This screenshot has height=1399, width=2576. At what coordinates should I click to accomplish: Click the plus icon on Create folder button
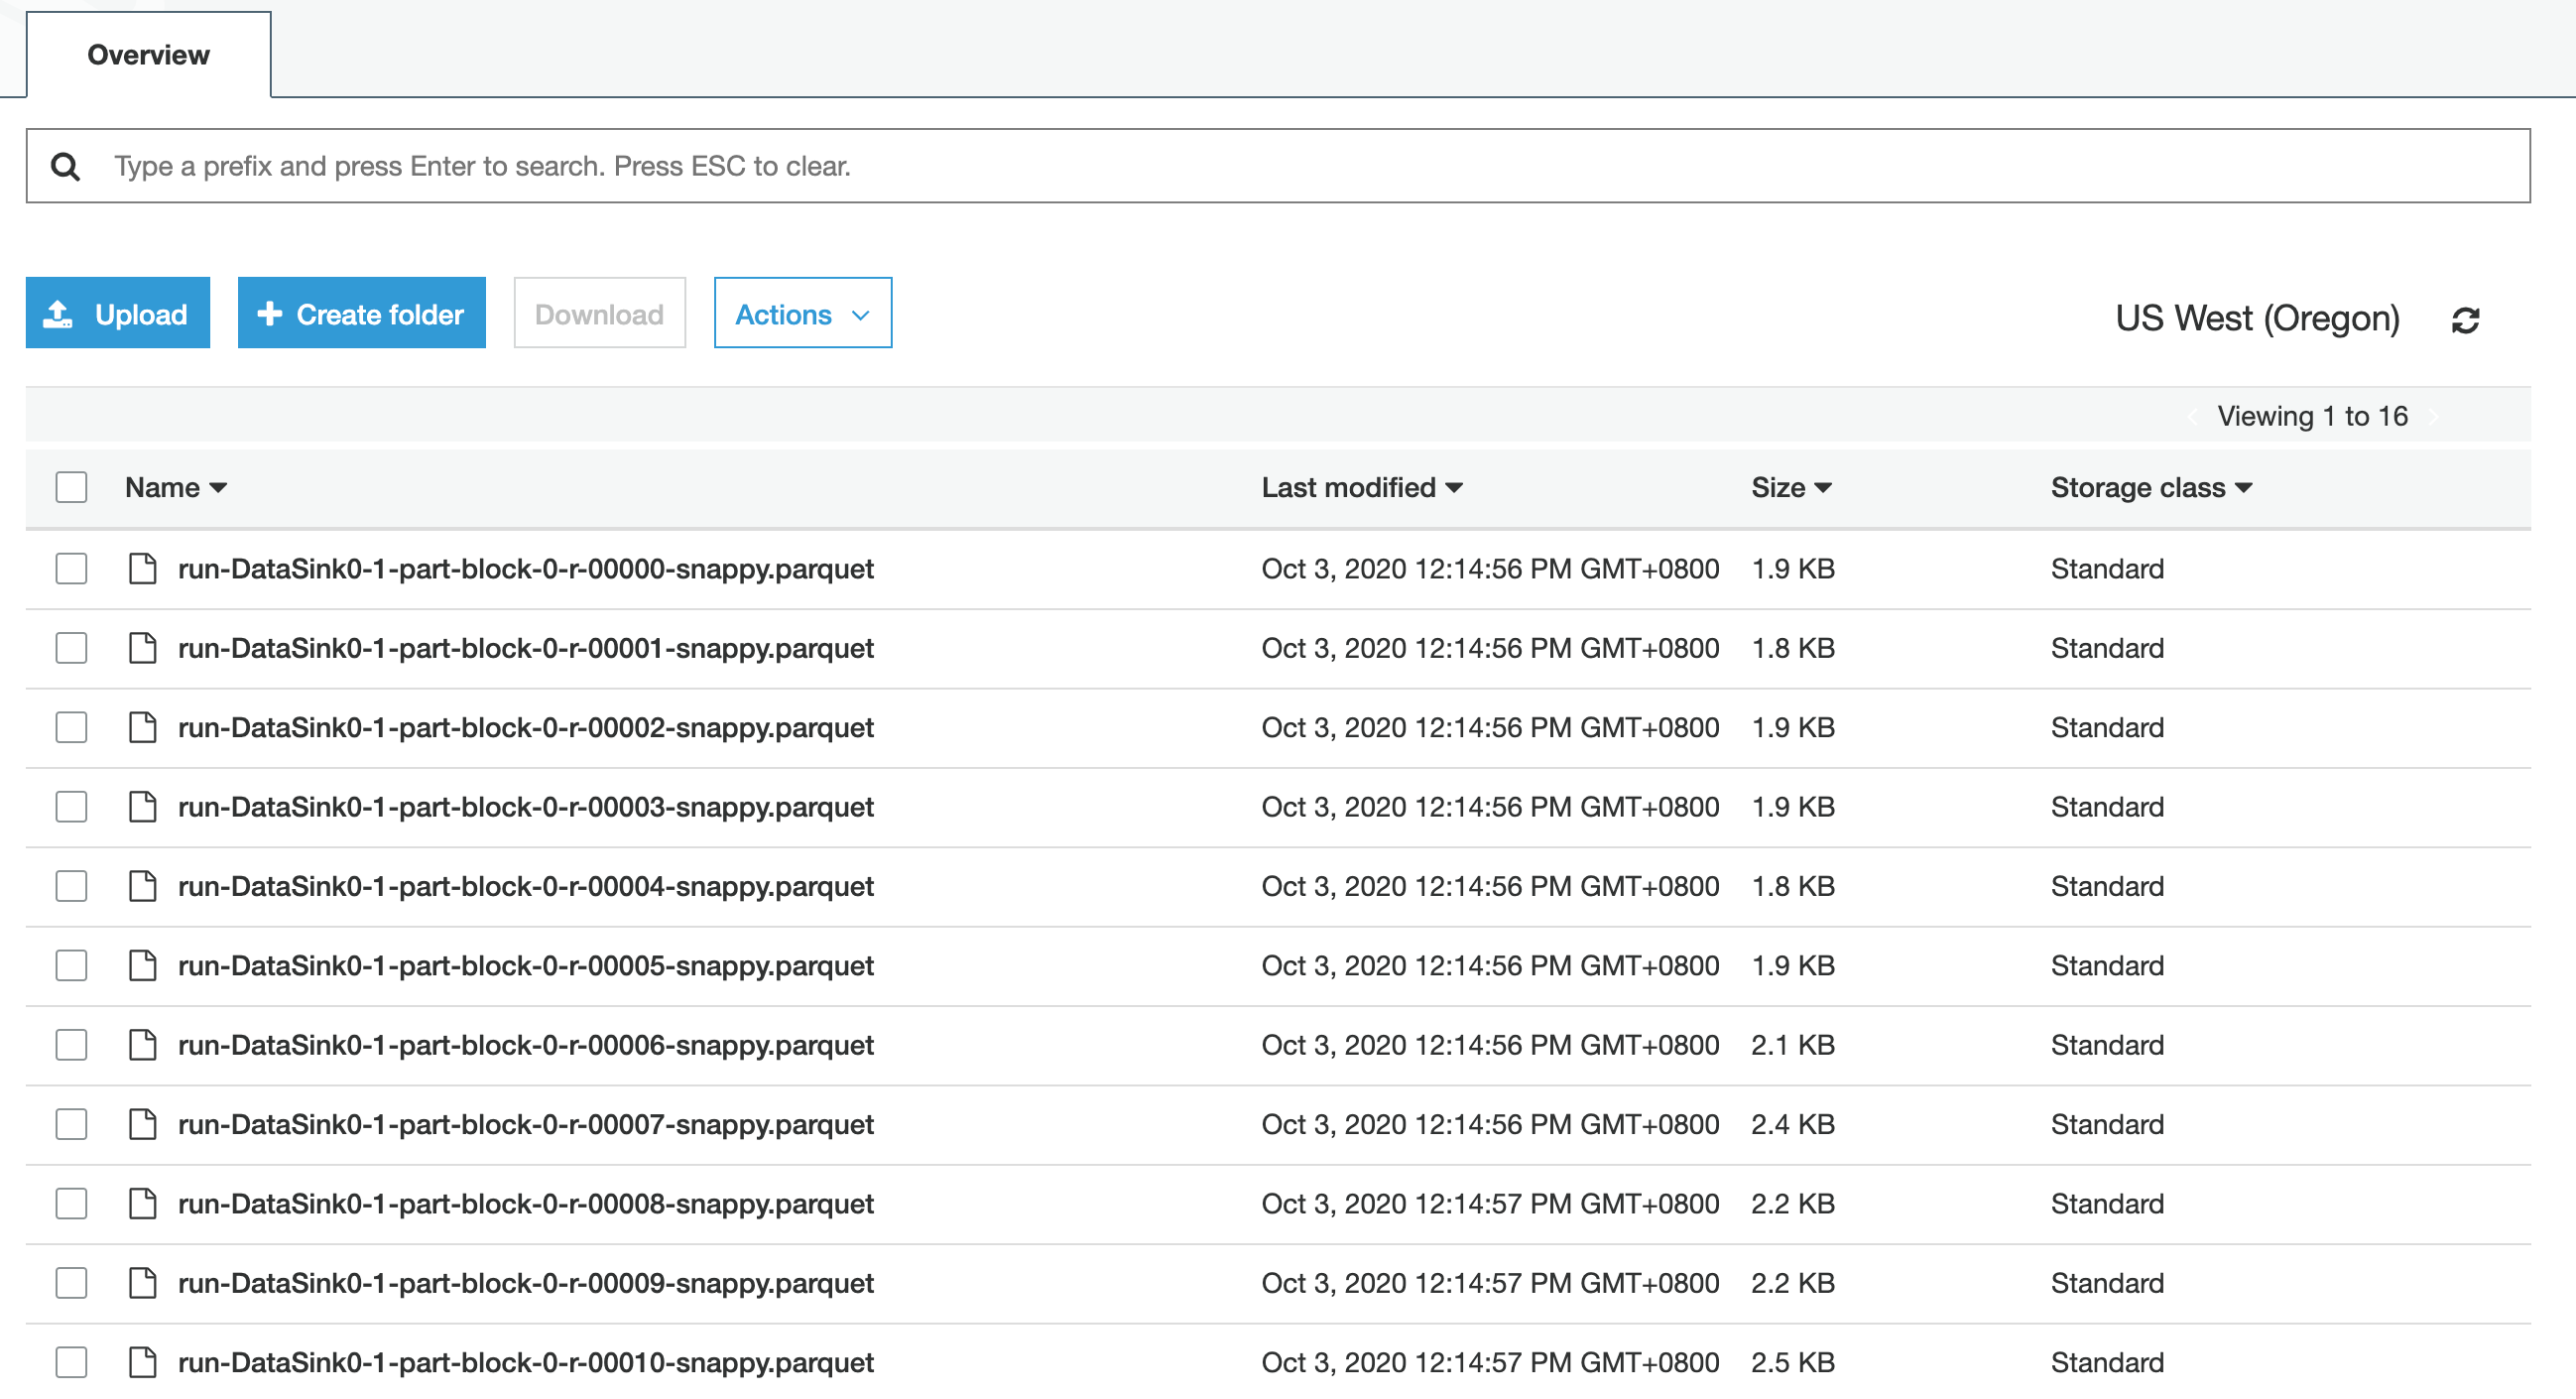click(269, 312)
